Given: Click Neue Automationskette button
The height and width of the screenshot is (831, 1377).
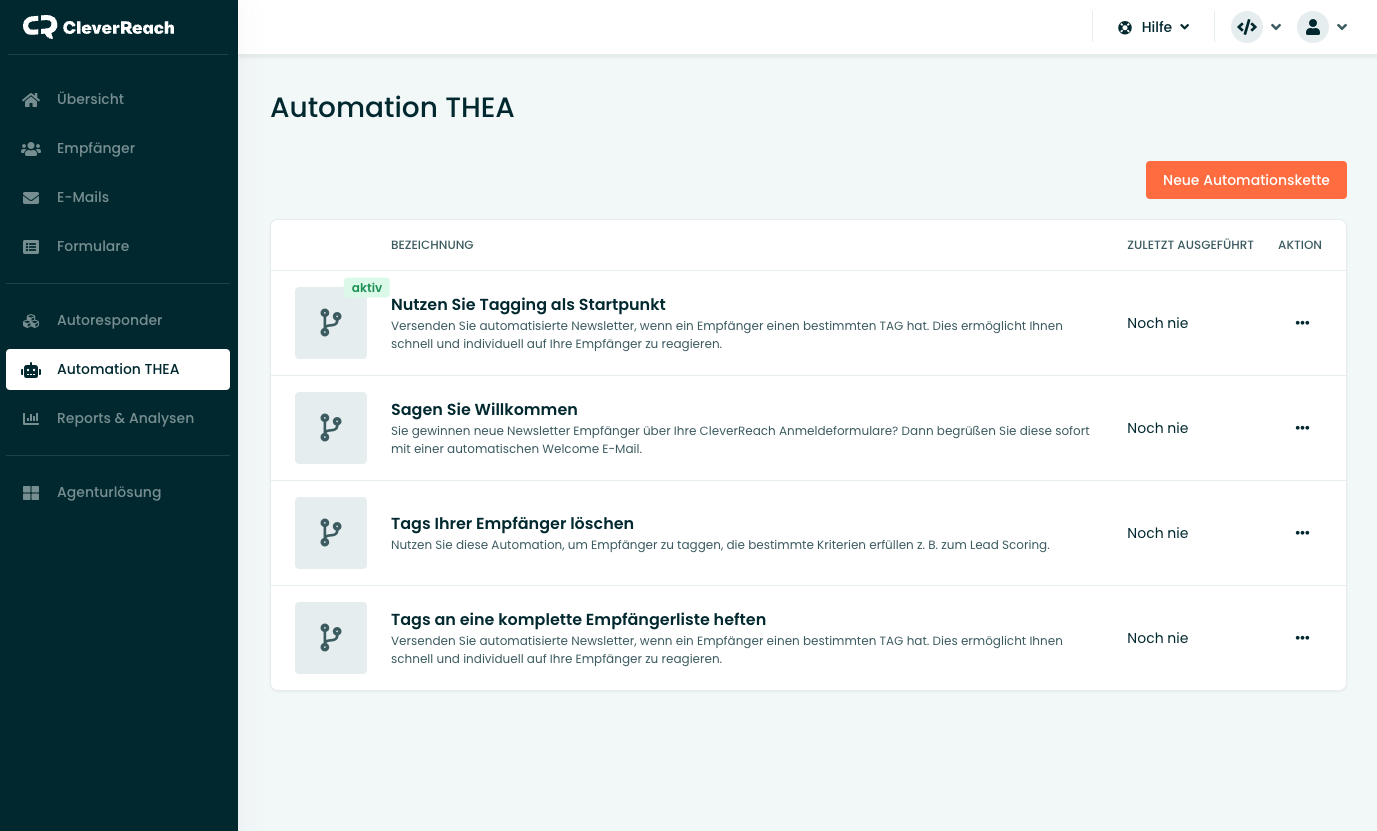Looking at the screenshot, I should pos(1246,180).
